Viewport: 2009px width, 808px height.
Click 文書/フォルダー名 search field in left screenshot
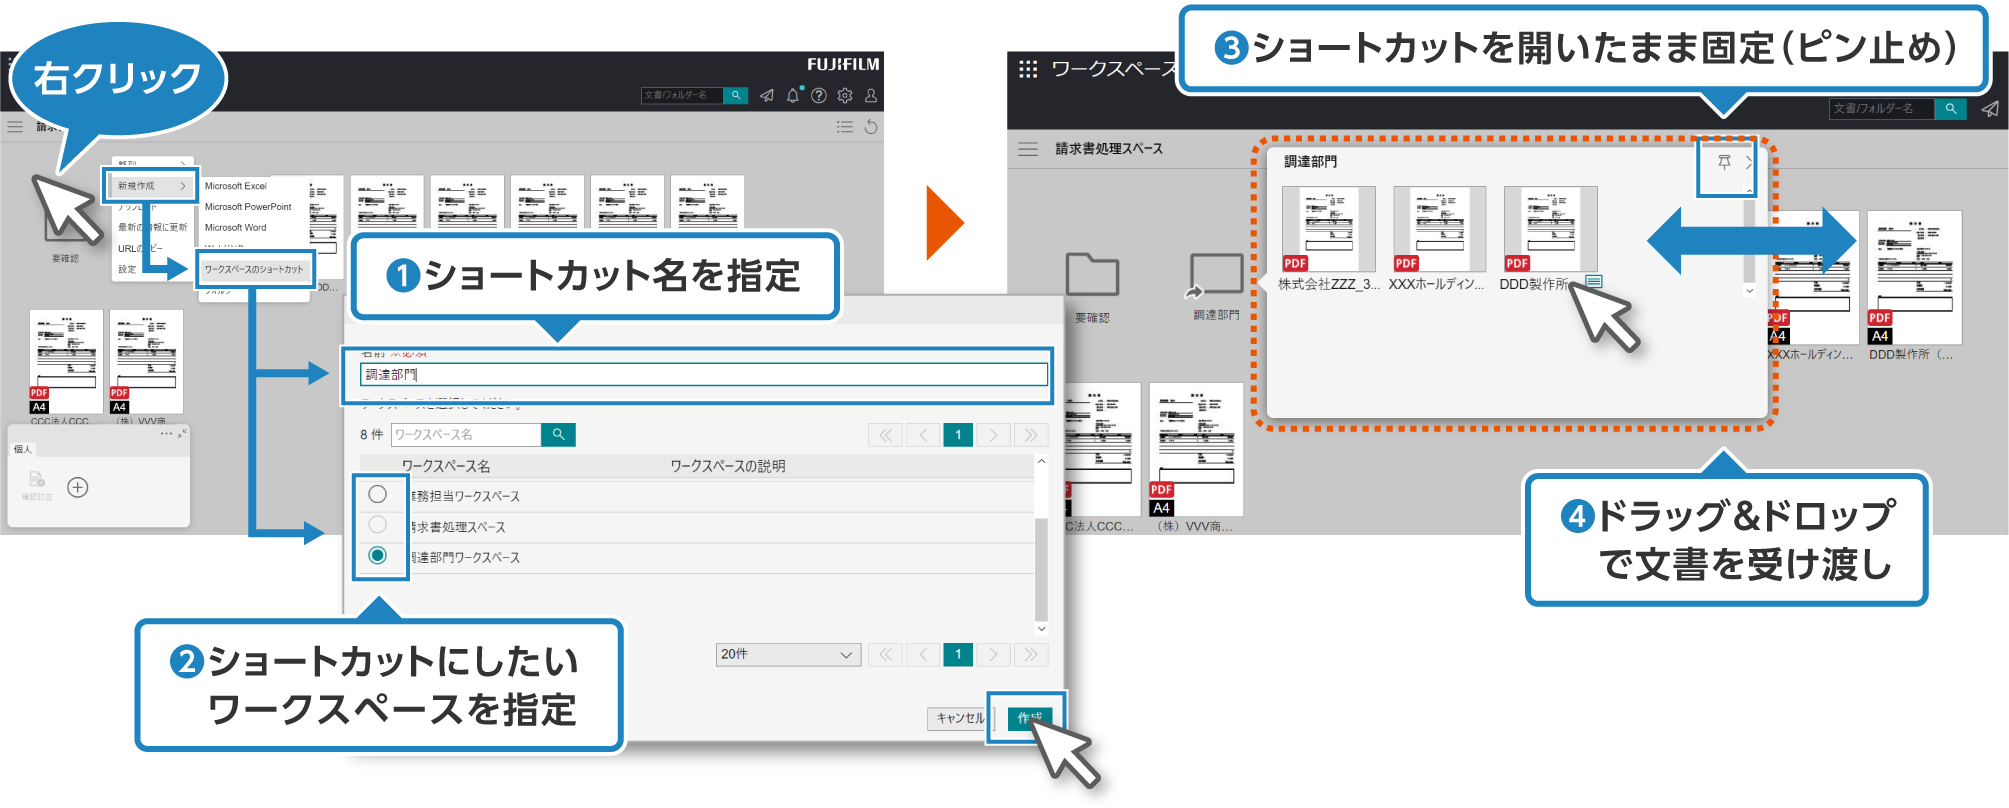coord(682,95)
